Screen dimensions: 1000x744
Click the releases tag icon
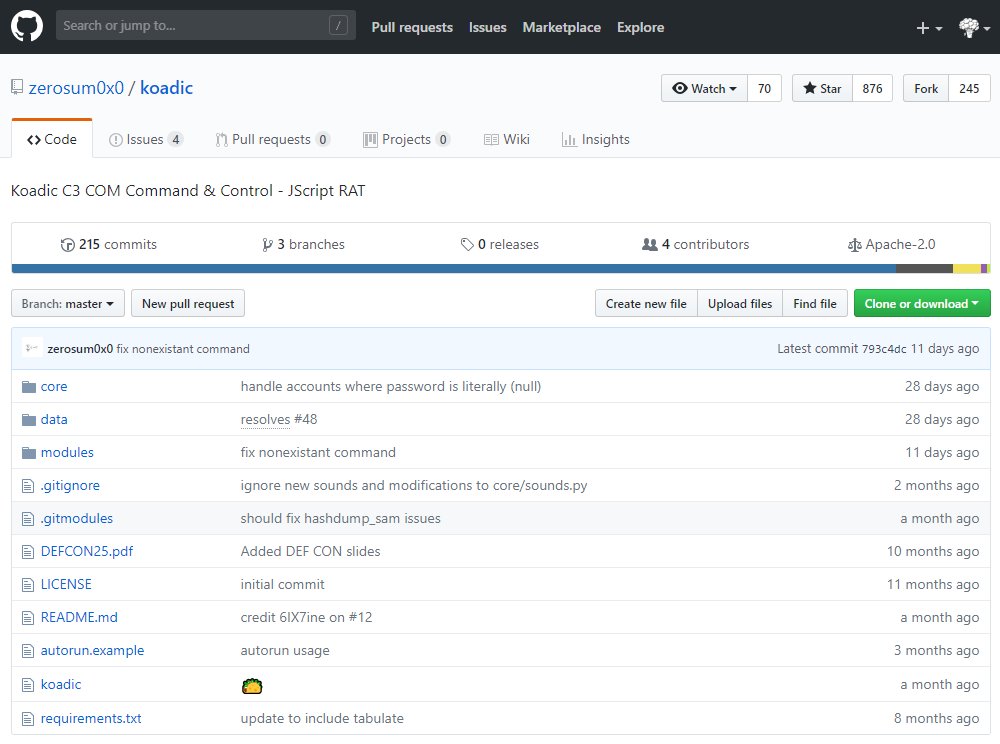tap(467, 244)
